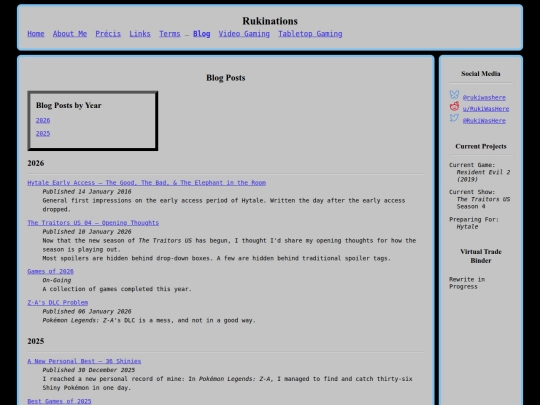
Task: Click the Social Media heading
Action: click(481, 74)
